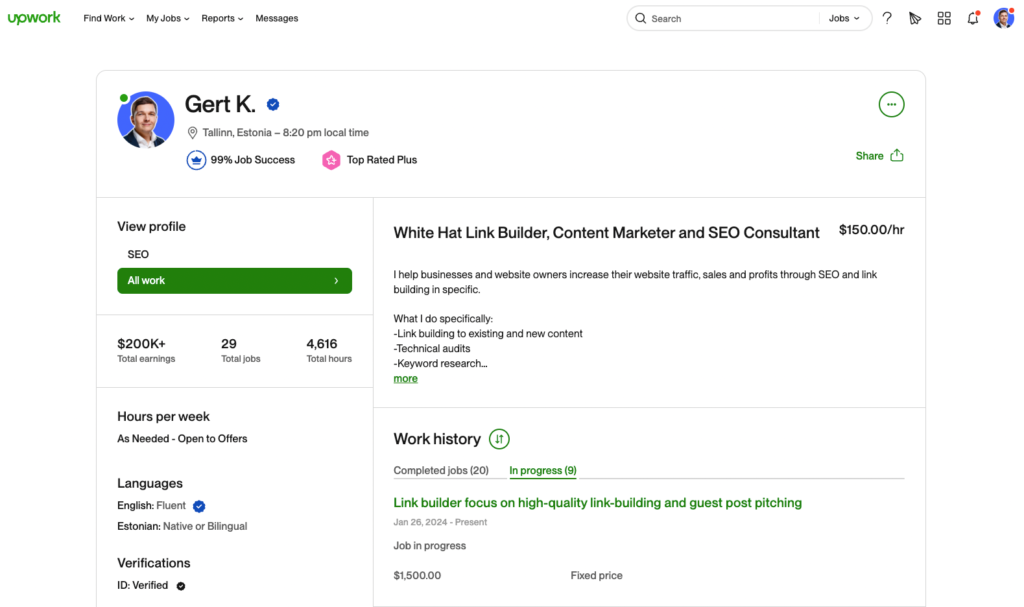Click the 29 Total jobs stat
Screen dimensions: 1024x607
click(x=240, y=350)
